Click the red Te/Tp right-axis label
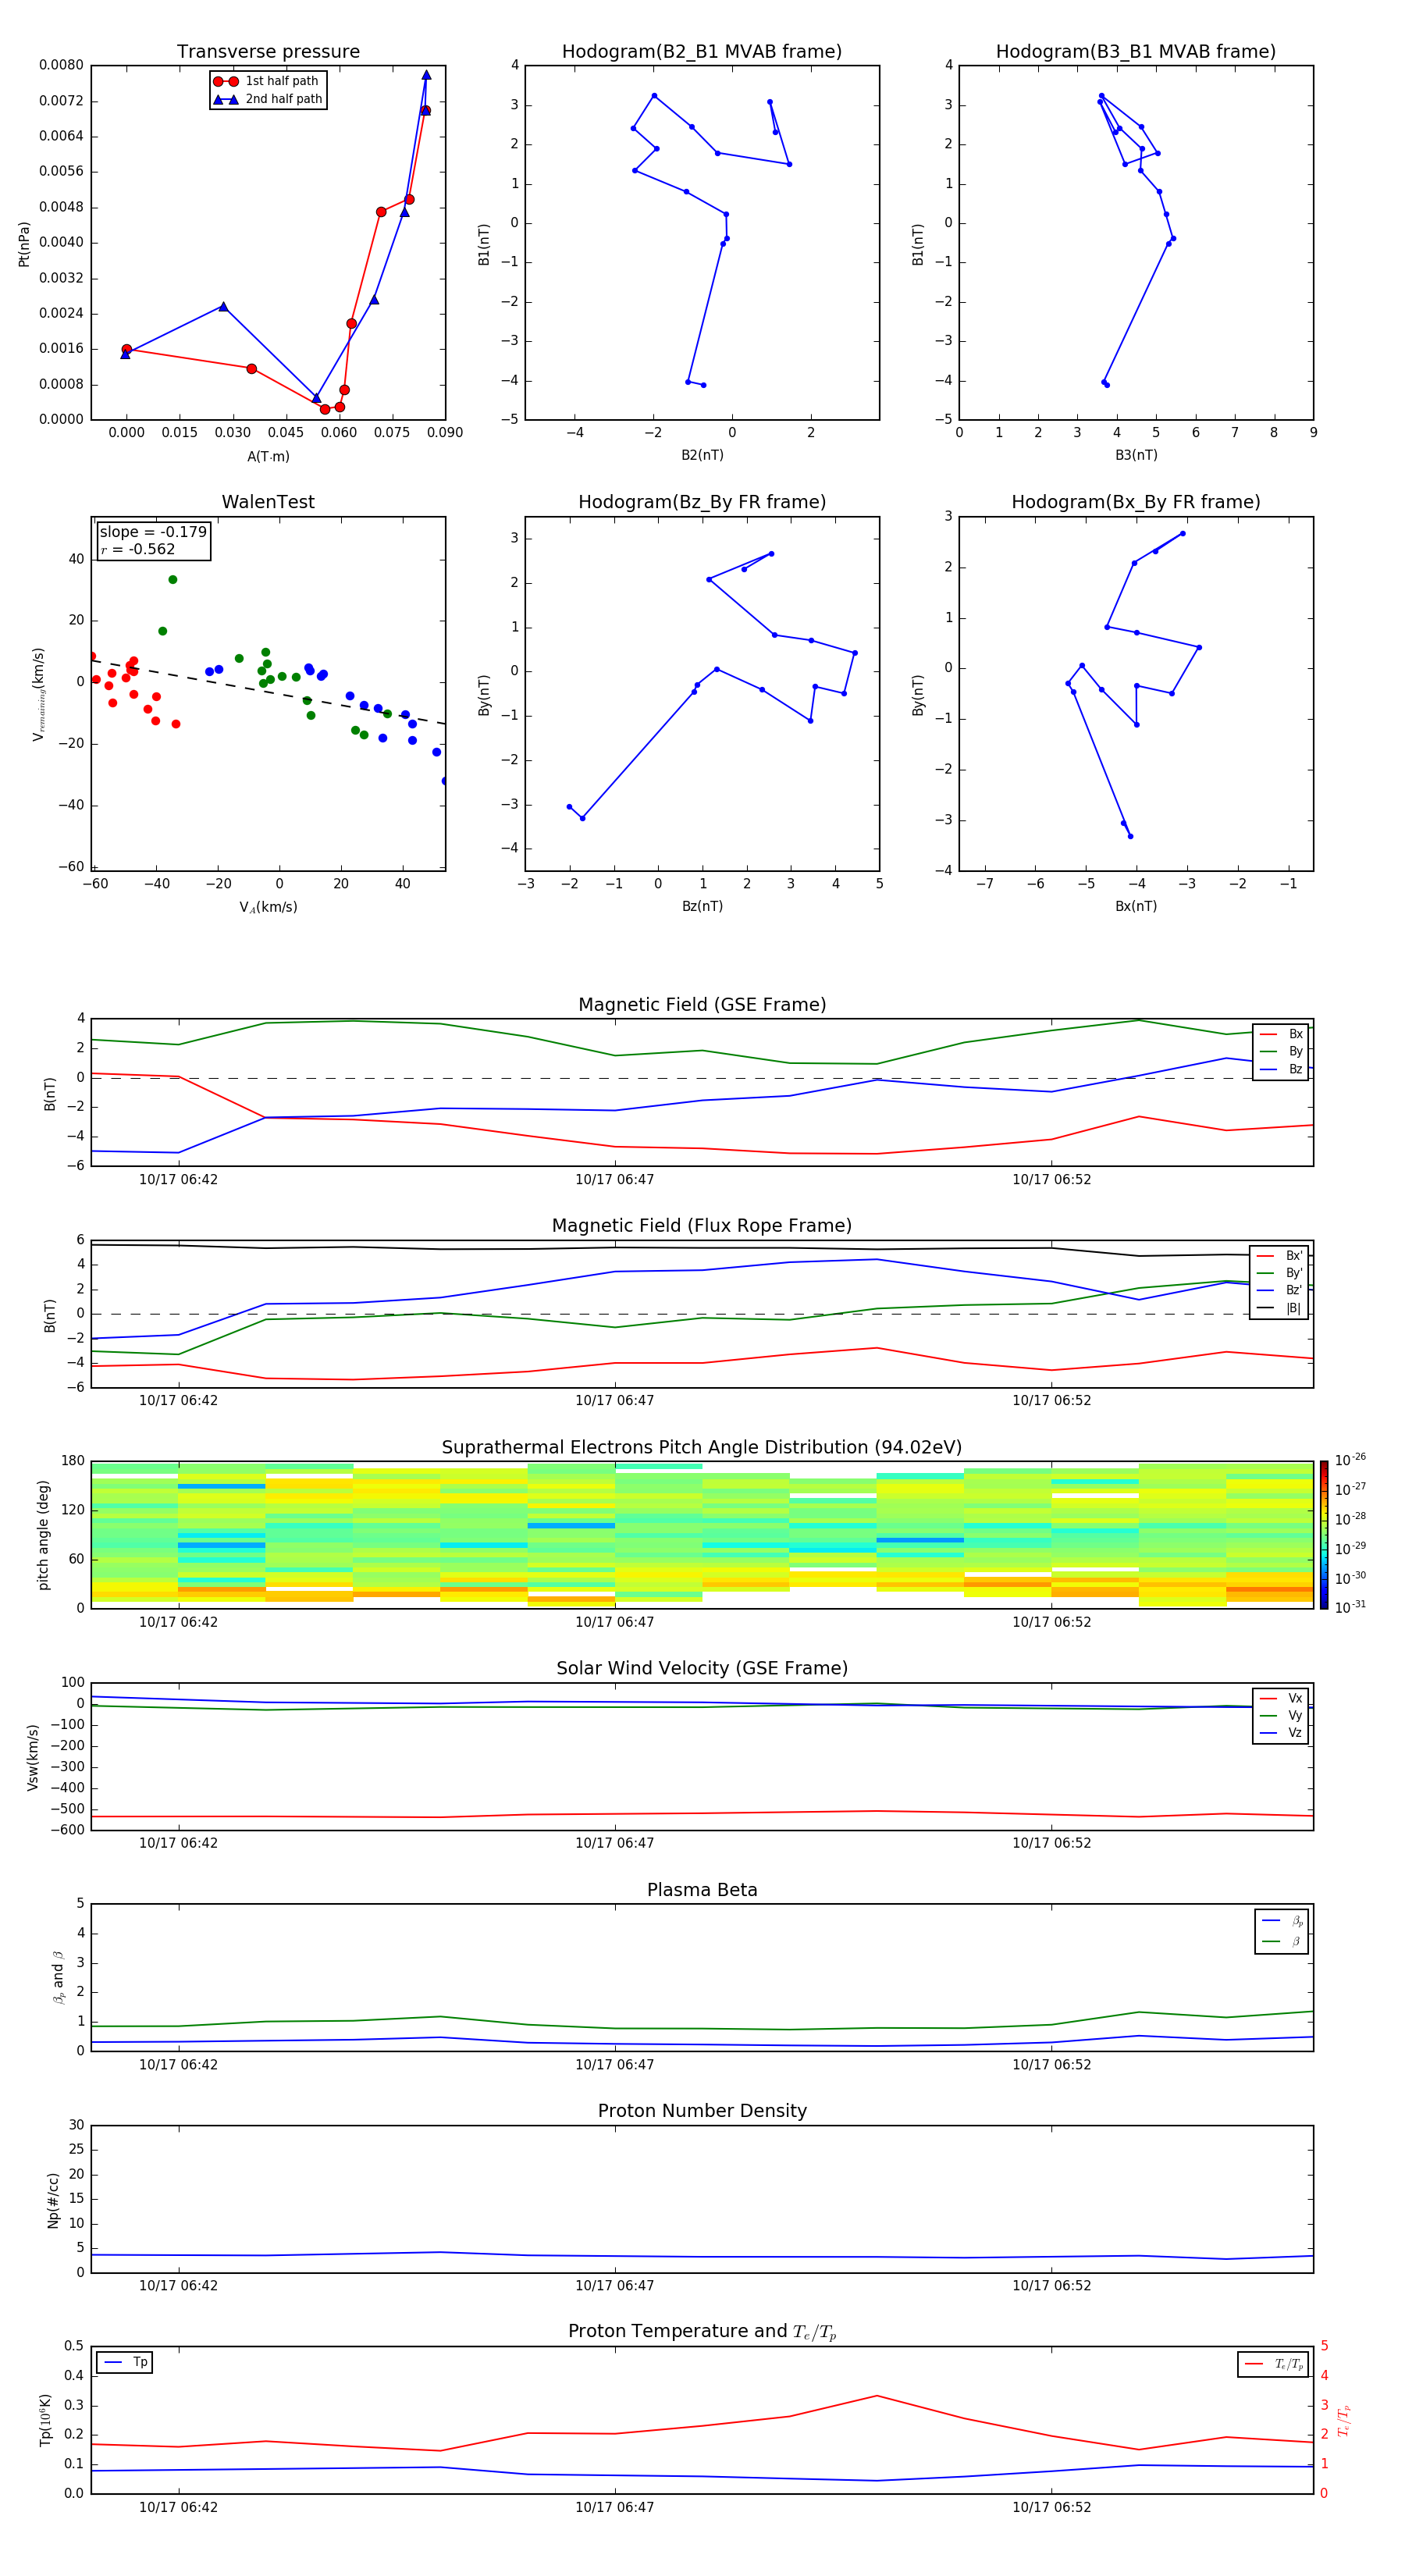This screenshot has height=2576, width=1405. click(x=1344, y=2421)
